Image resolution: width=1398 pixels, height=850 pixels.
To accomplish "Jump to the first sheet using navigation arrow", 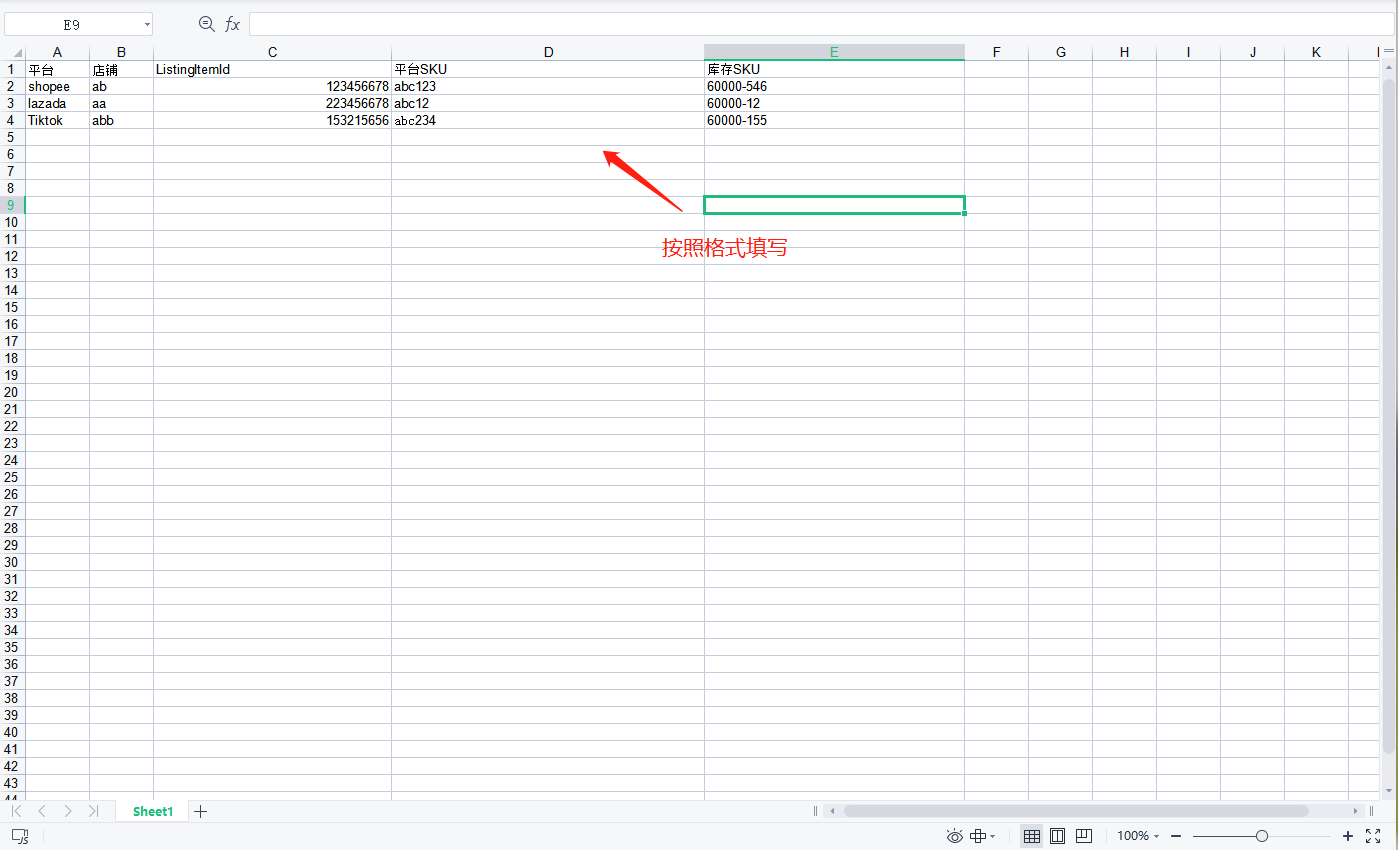I will (16, 811).
